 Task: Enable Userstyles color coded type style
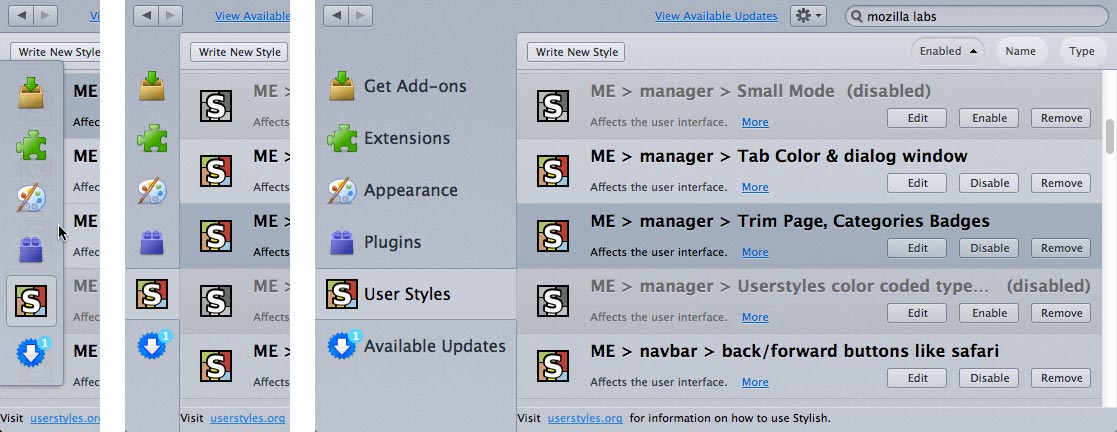point(989,313)
